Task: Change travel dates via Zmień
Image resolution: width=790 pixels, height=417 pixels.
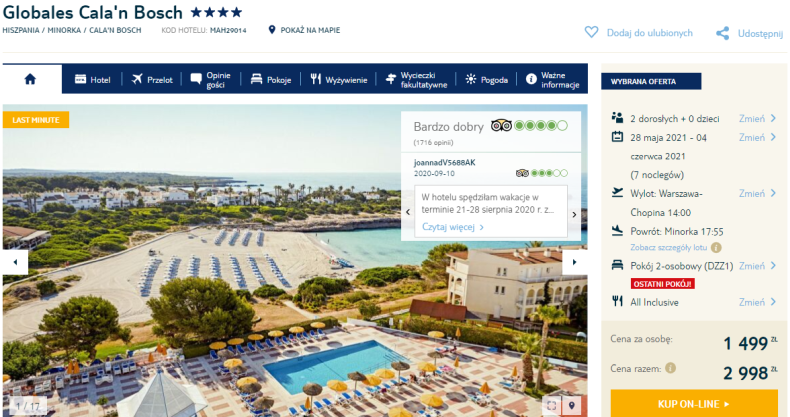Action: coord(757,137)
